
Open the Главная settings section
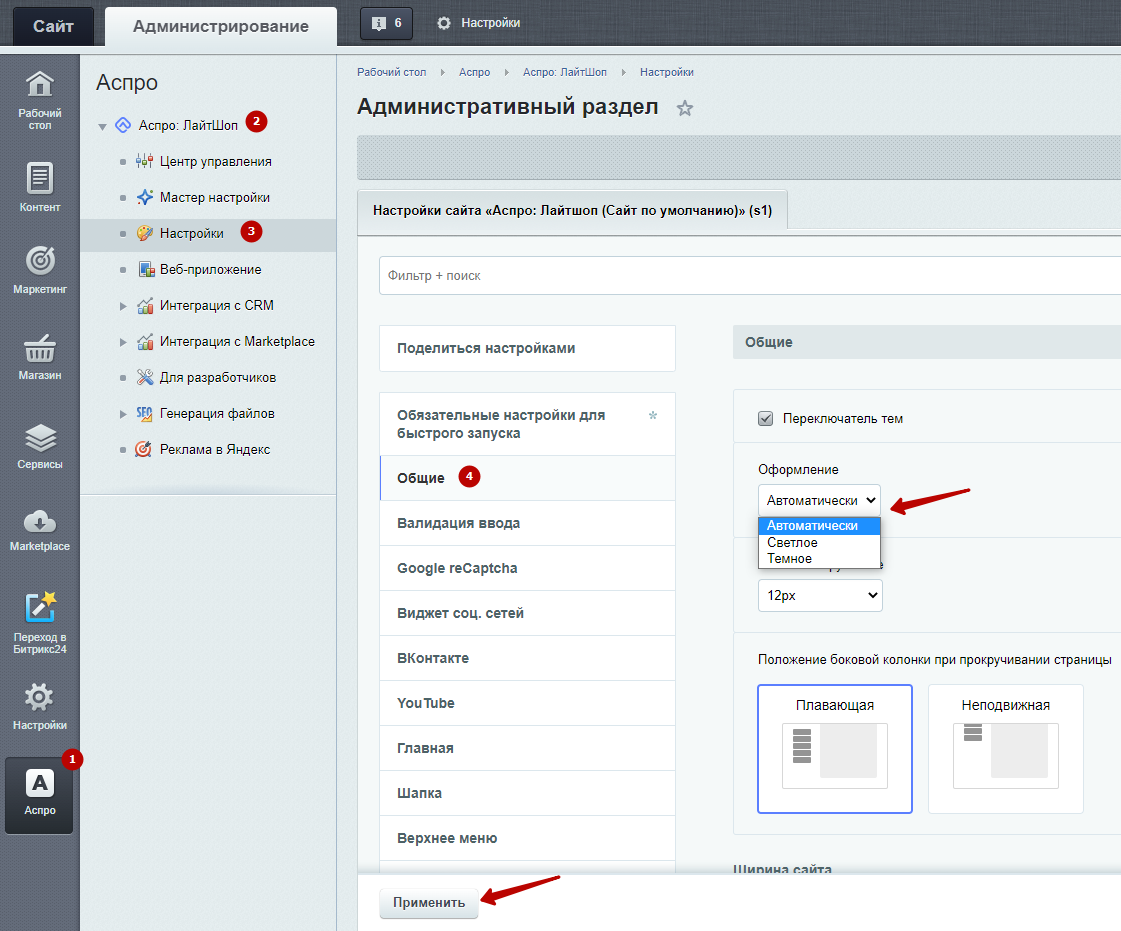click(528, 749)
